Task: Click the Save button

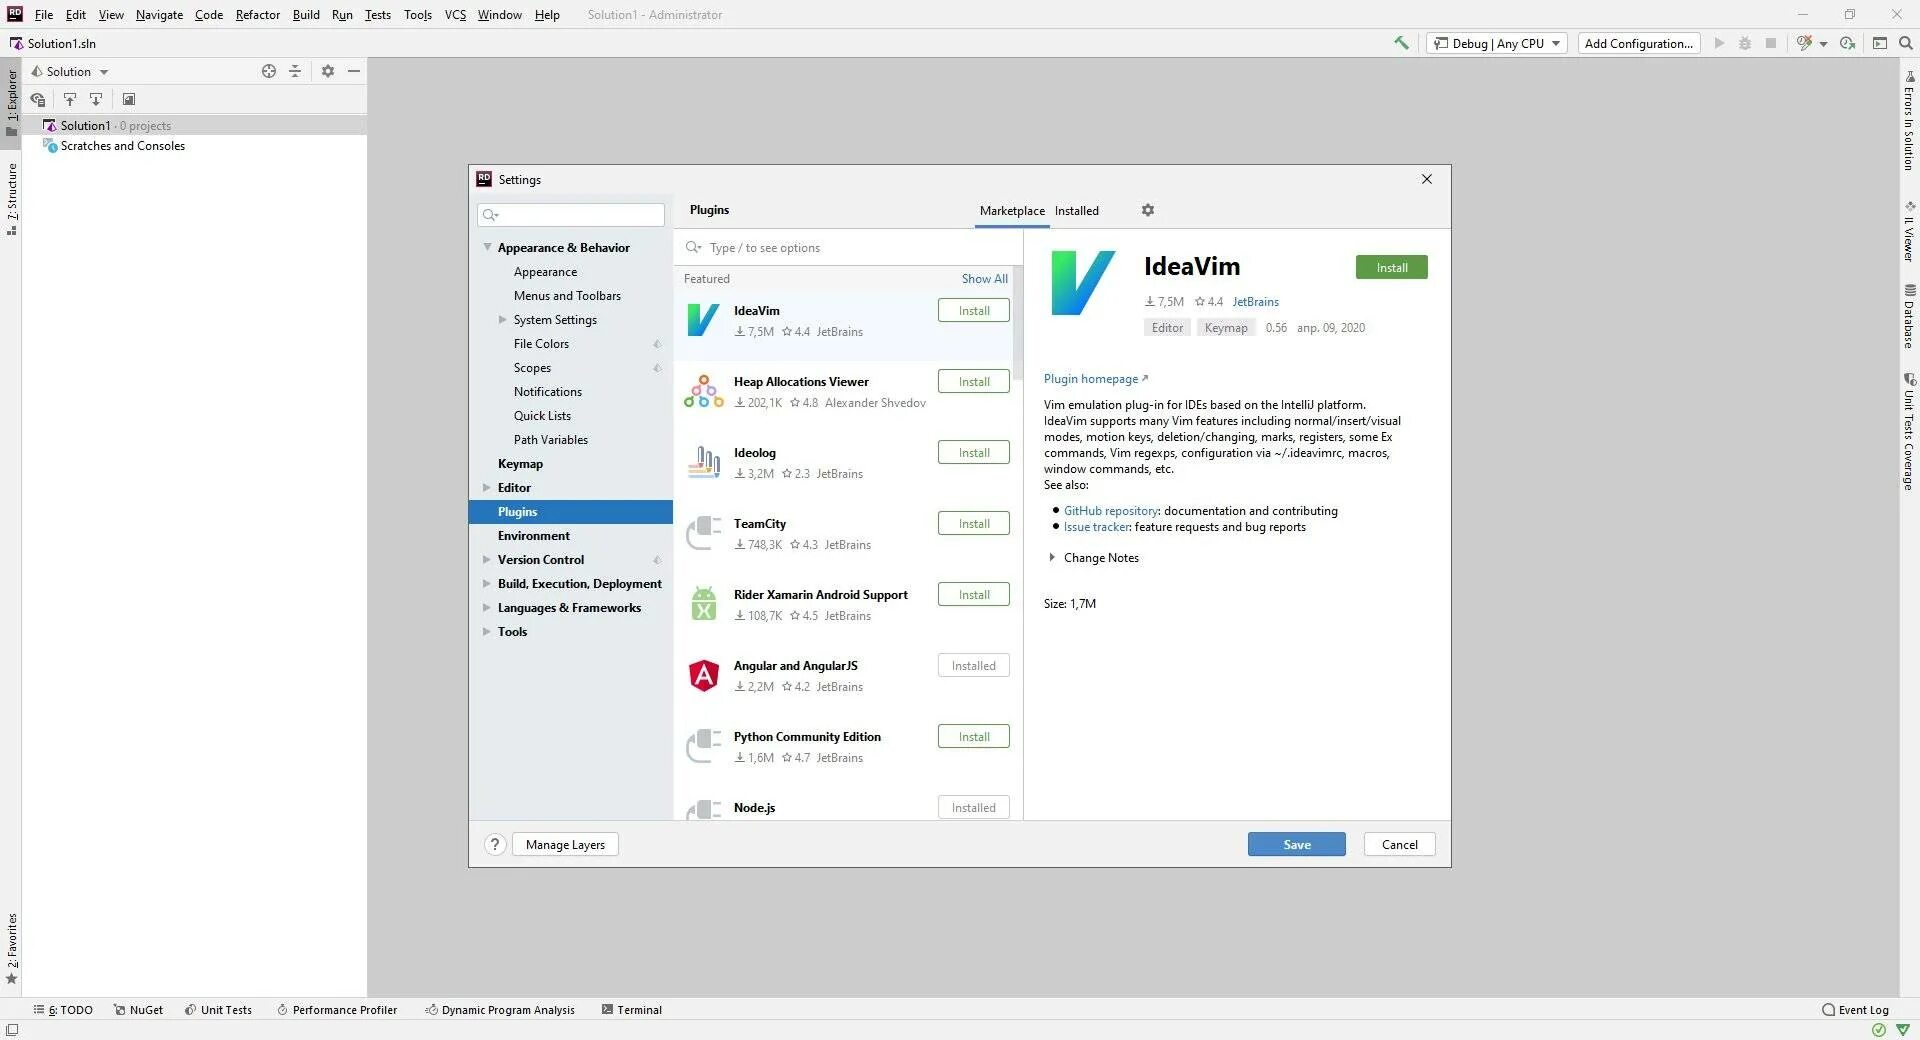Action: 1296,844
